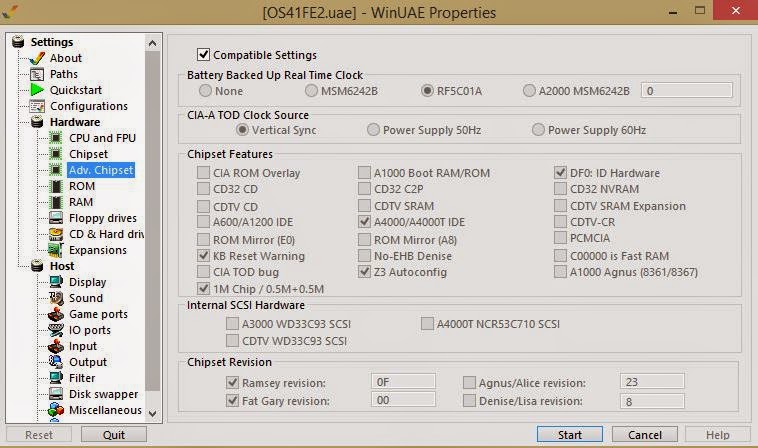Toggle Ramsey revision checkbox
Viewport: 758px width, 448px height.
click(x=233, y=382)
